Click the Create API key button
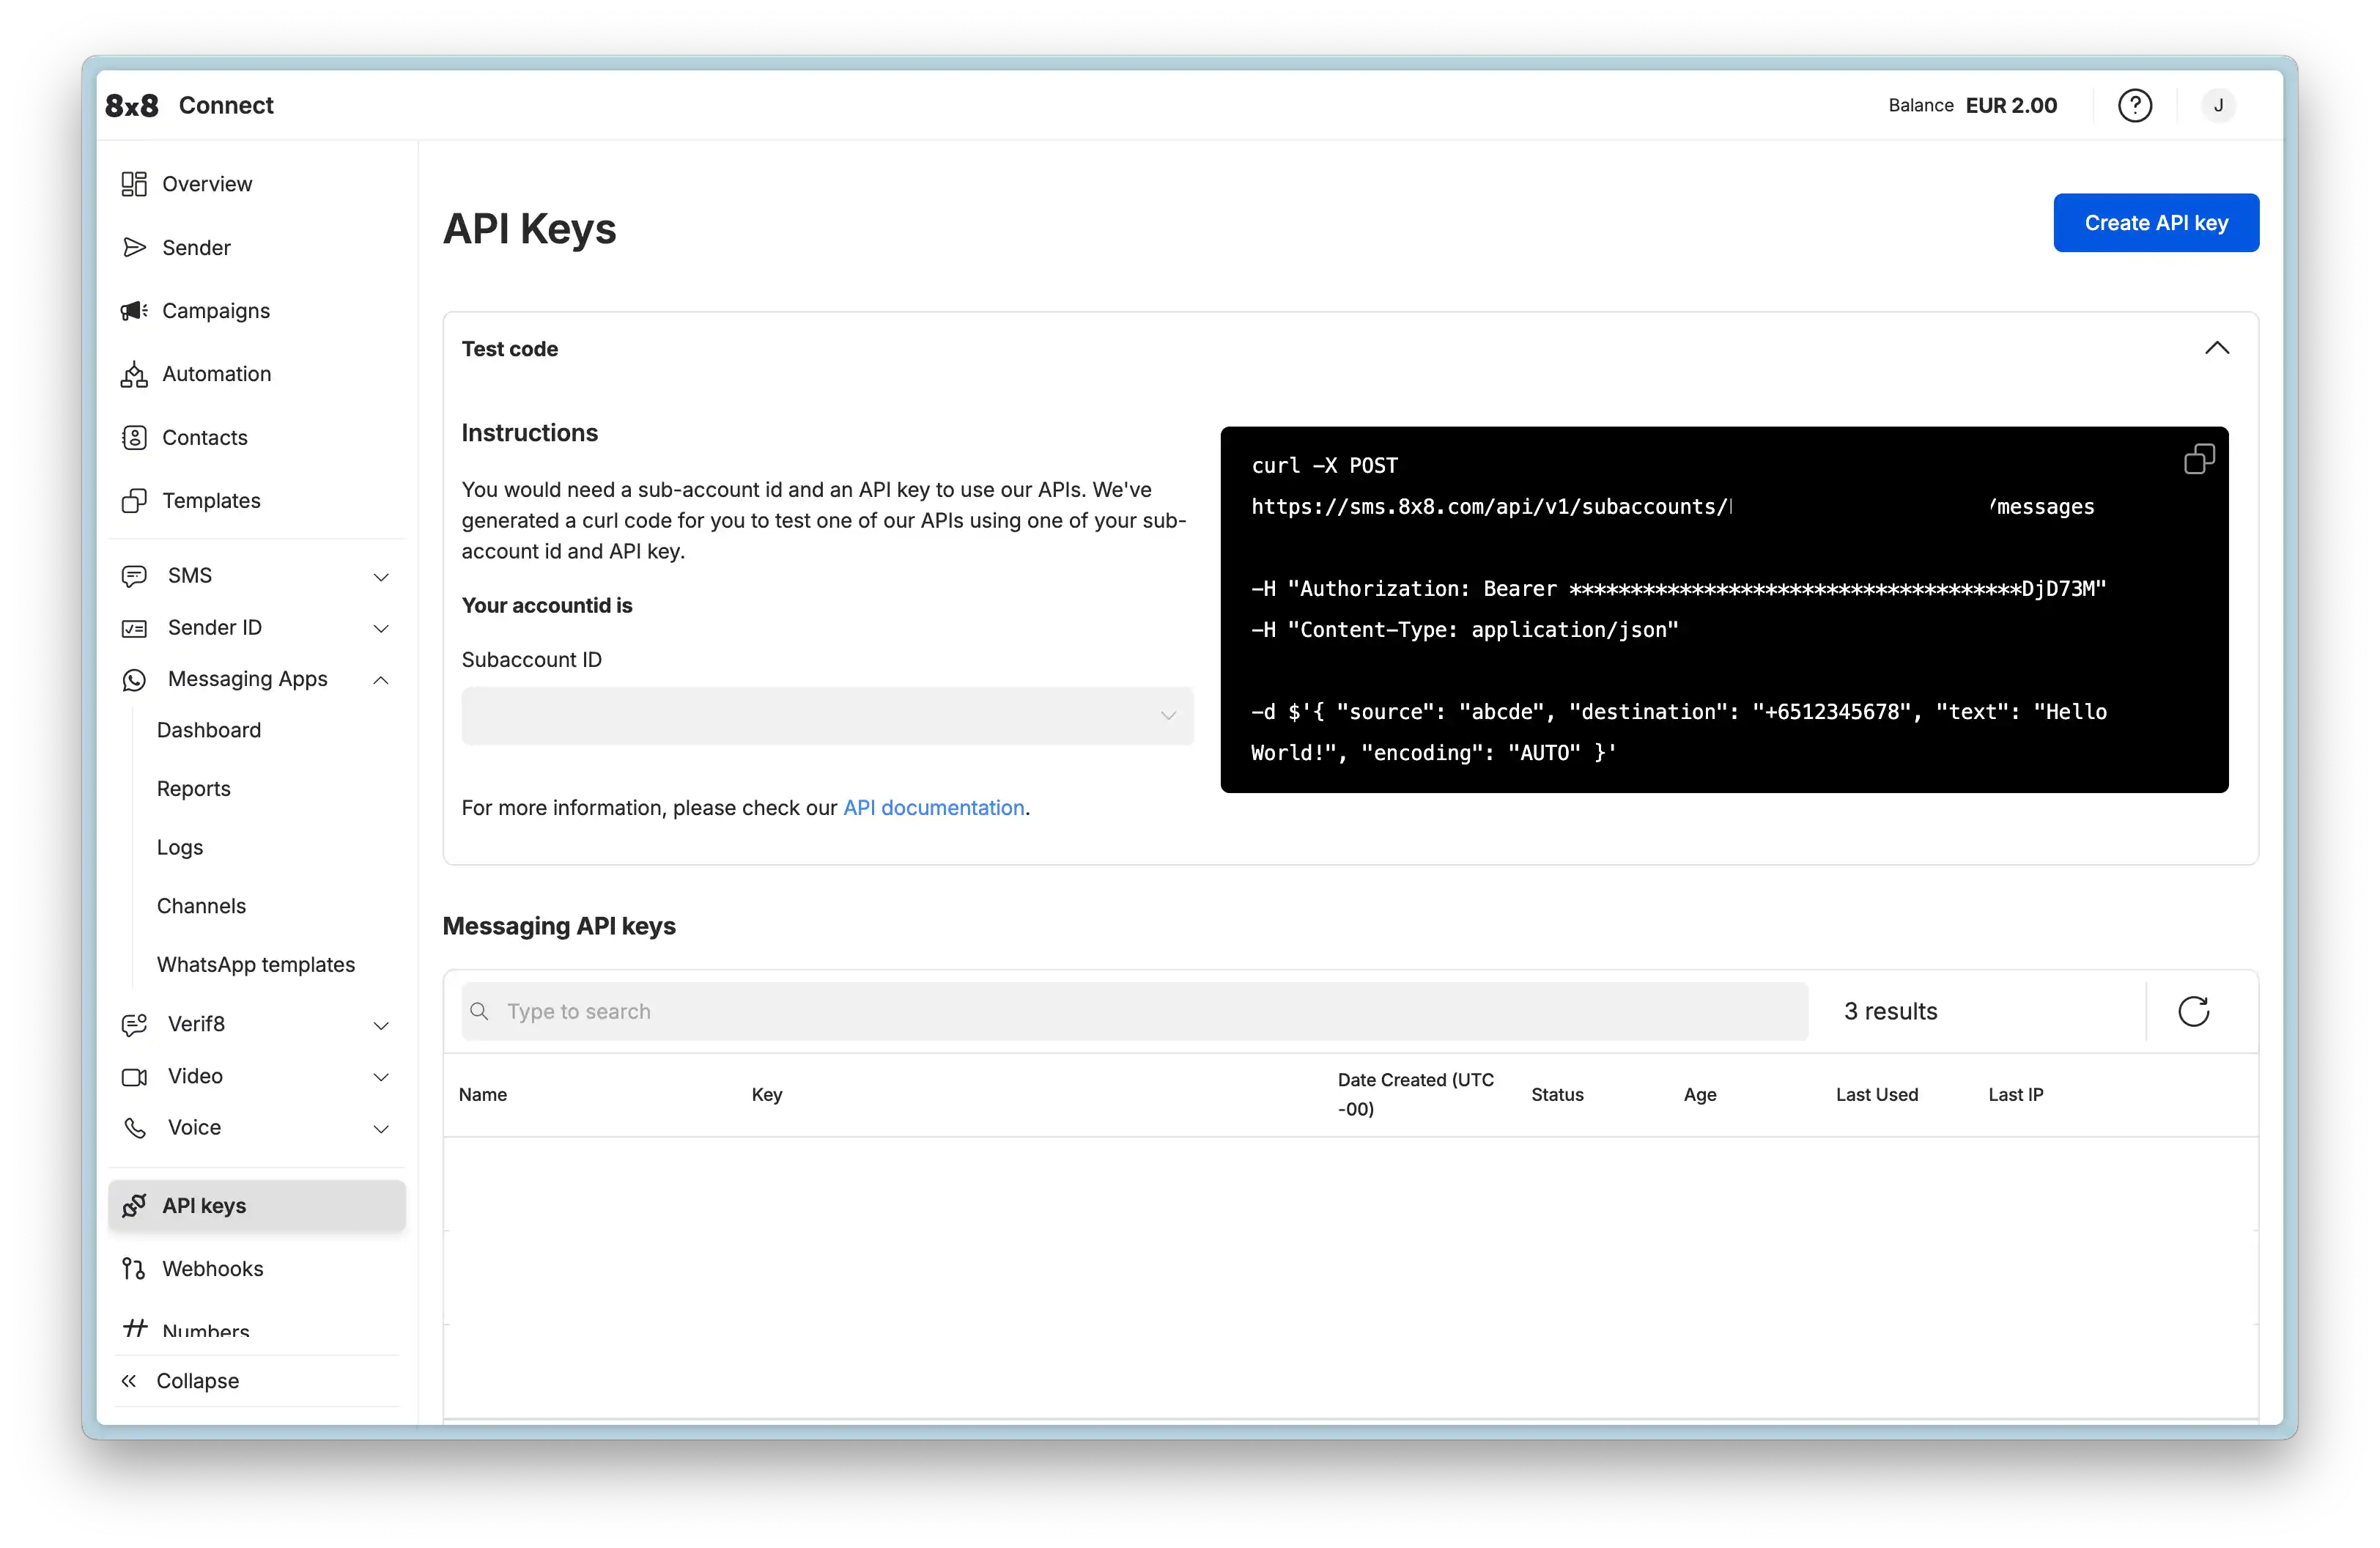Image resolution: width=2380 pixels, height=1548 pixels. click(x=2156, y=222)
